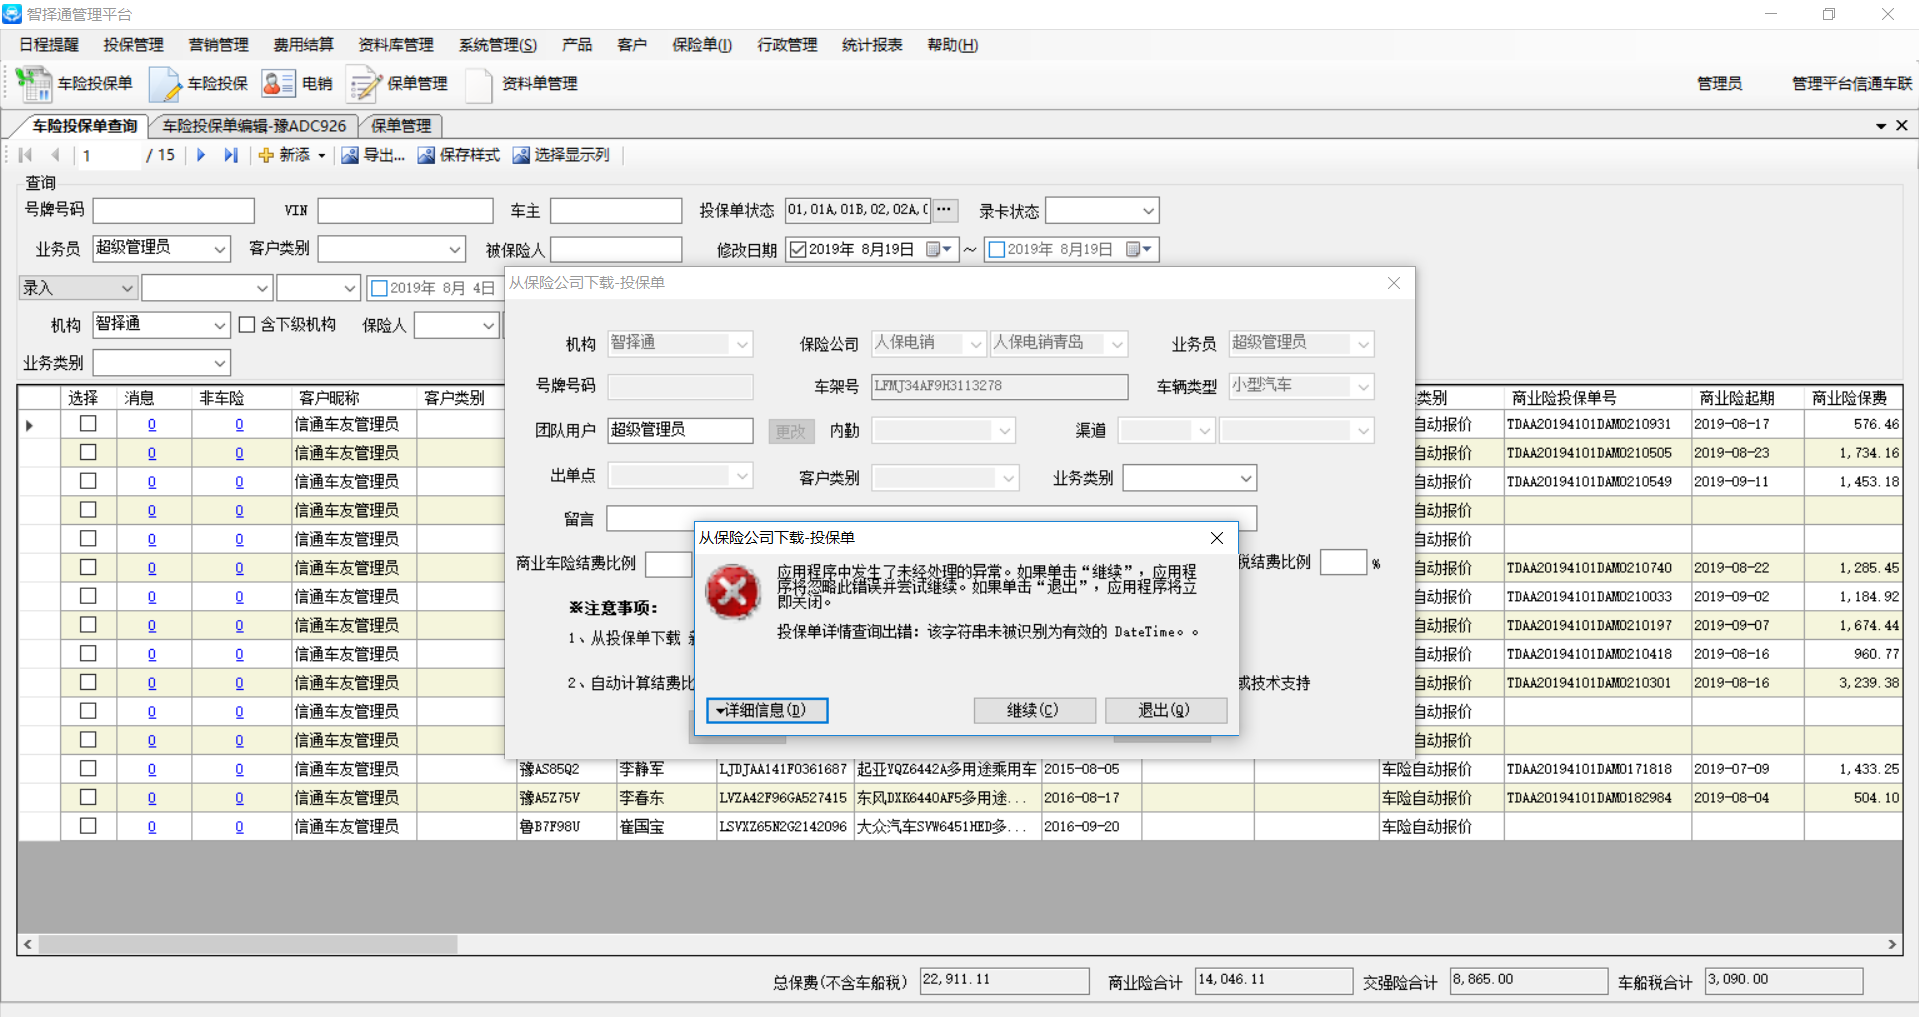Click the 导出 export icon

click(x=350, y=155)
